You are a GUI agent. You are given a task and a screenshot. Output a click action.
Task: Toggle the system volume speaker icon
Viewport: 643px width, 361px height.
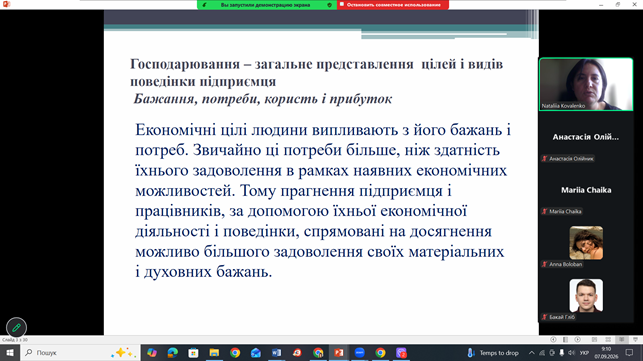point(571,353)
